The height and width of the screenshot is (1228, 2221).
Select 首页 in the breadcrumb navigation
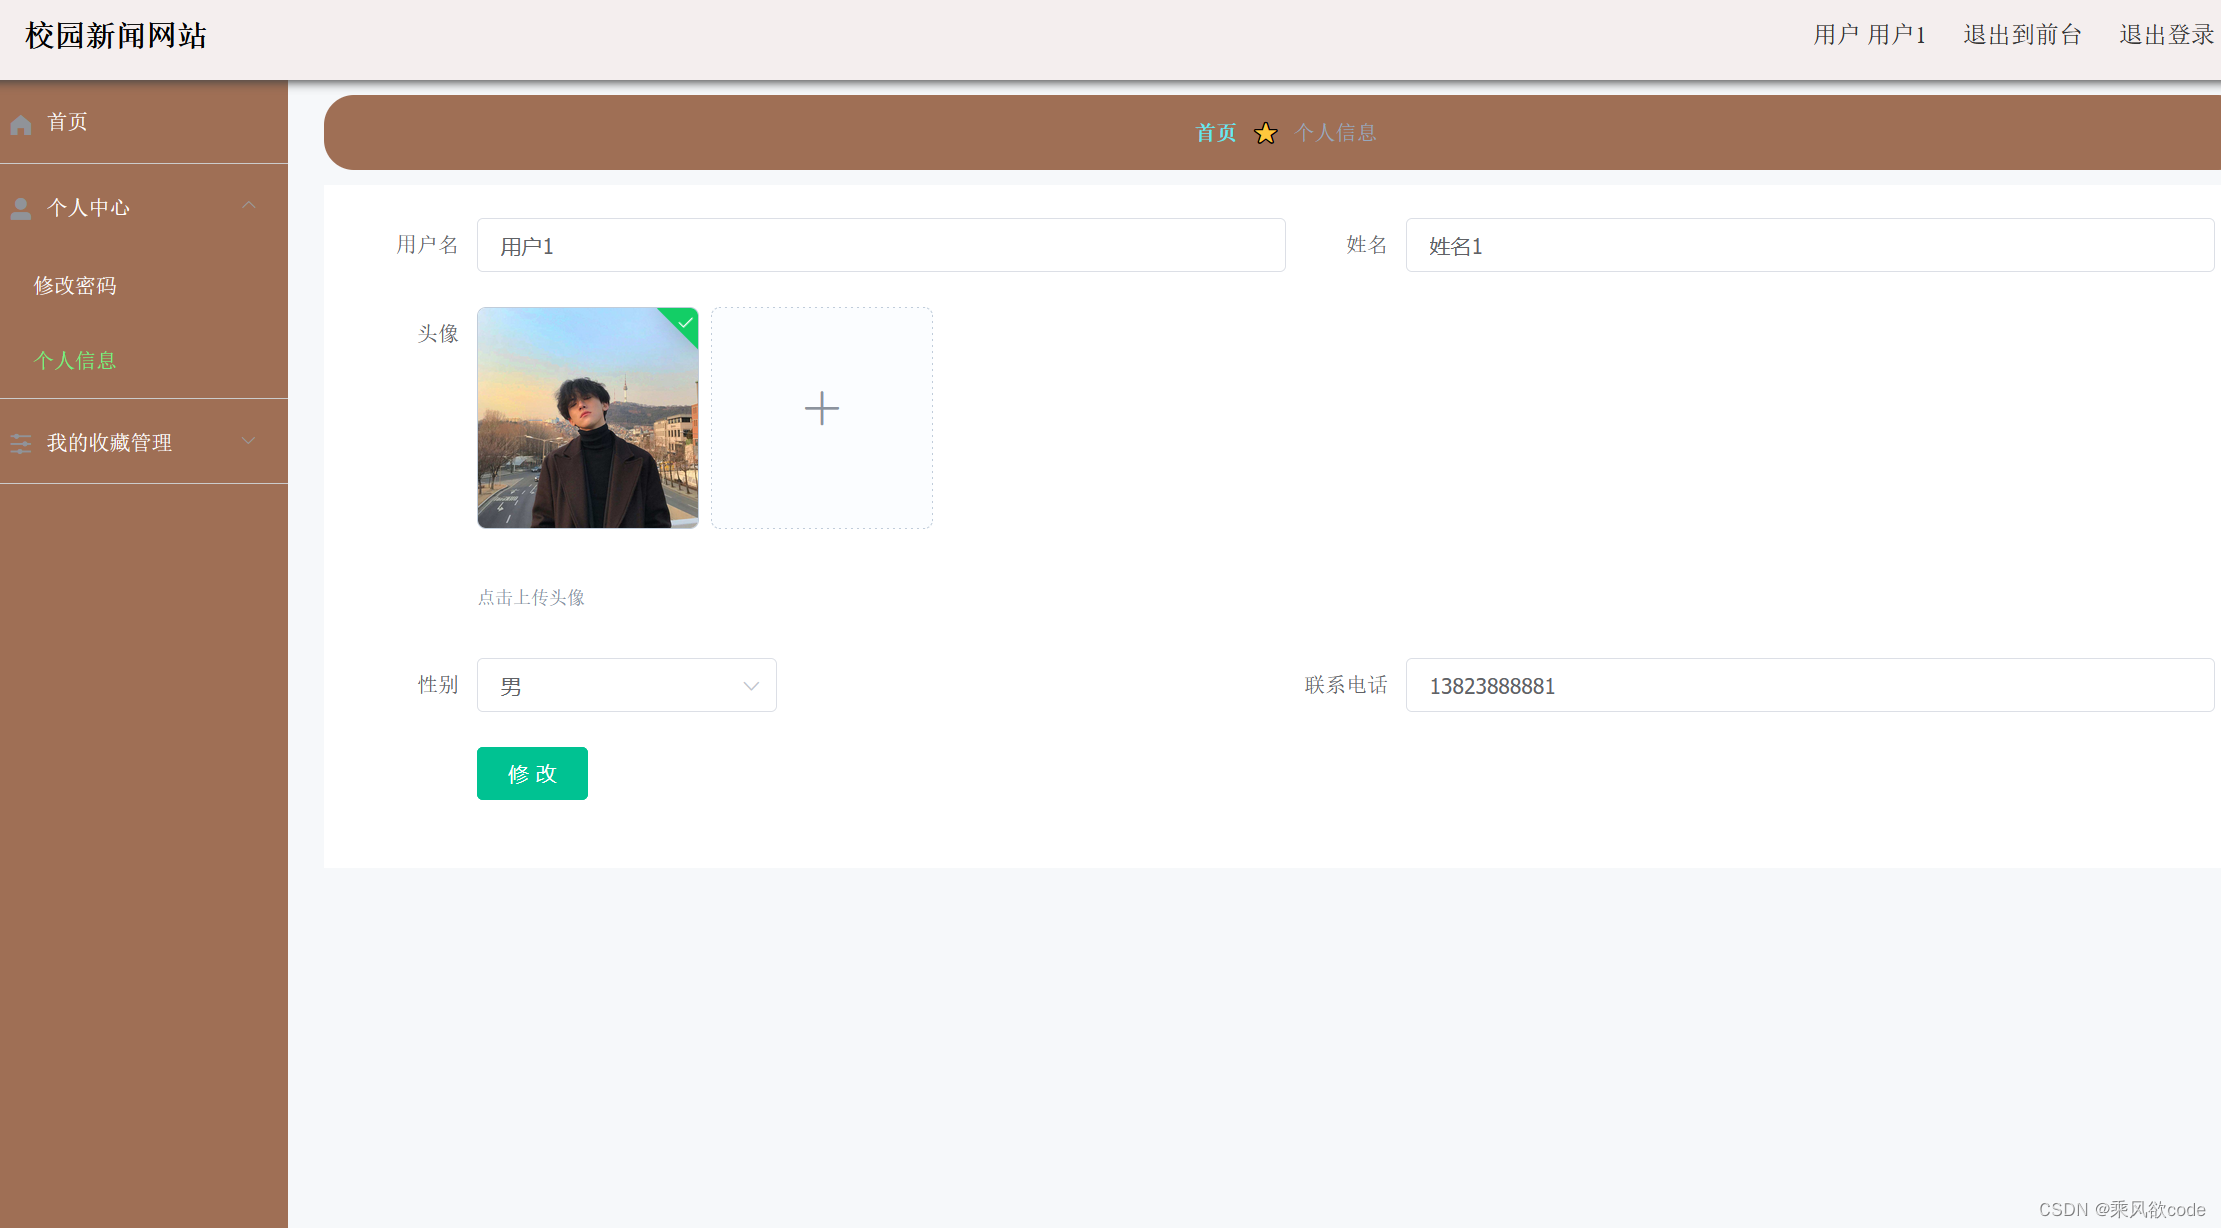(x=1214, y=132)
